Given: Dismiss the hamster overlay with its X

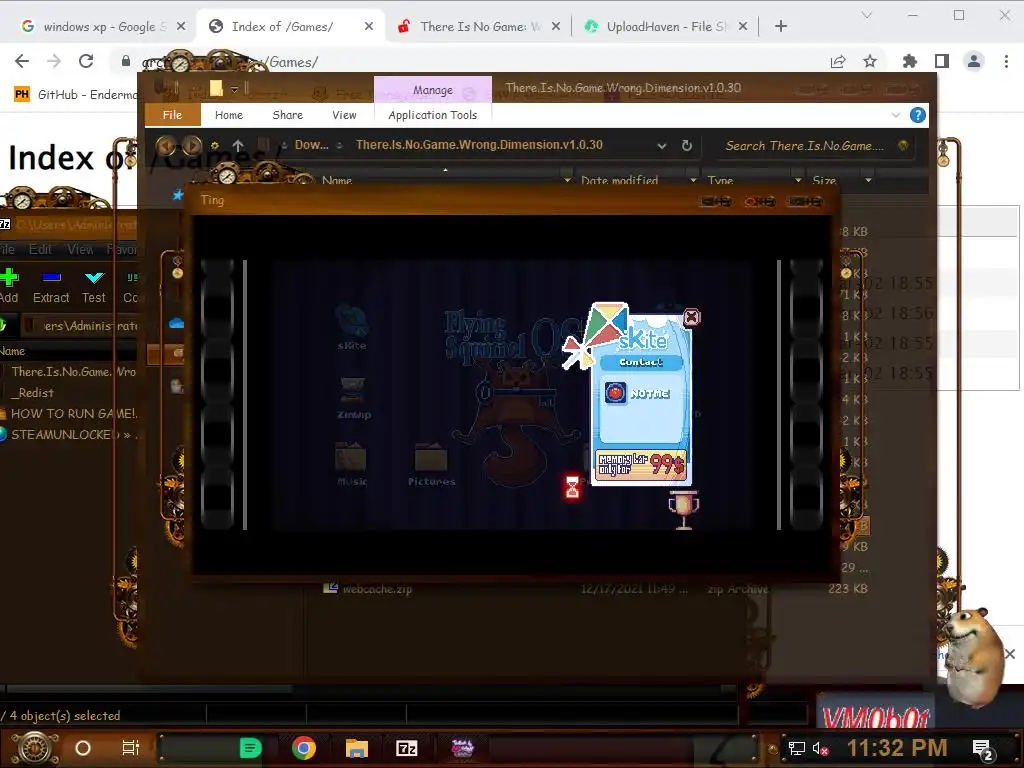Looking at the screenshot, I should coord(1010,654).
